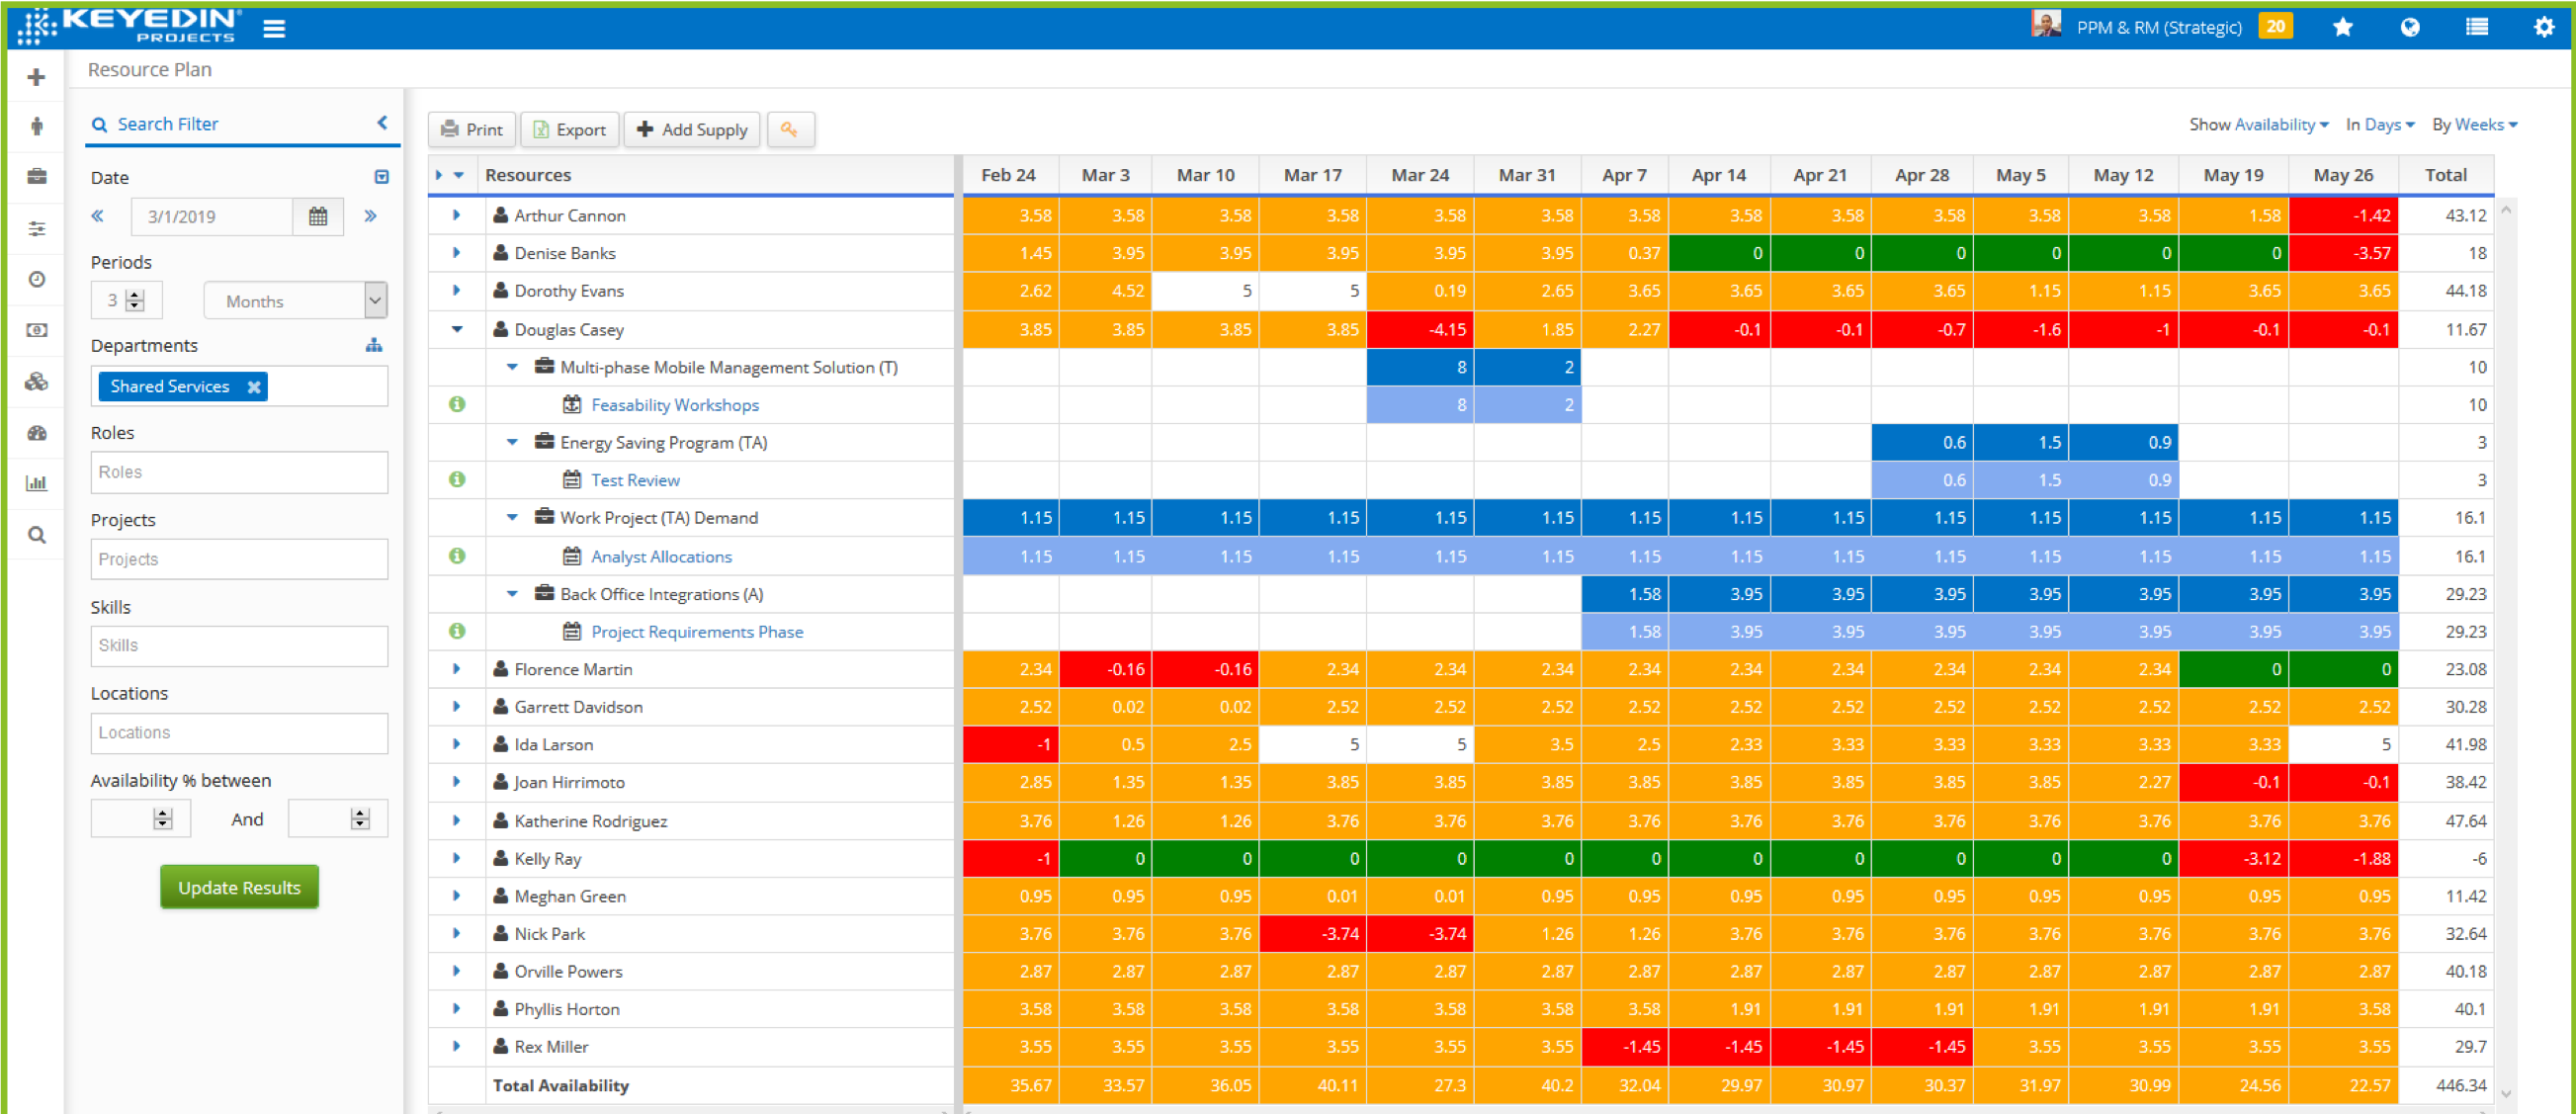2576x1114 pixels.
Task: Click info icon beside Feasability Workshops
Action: tap(457, 404)
